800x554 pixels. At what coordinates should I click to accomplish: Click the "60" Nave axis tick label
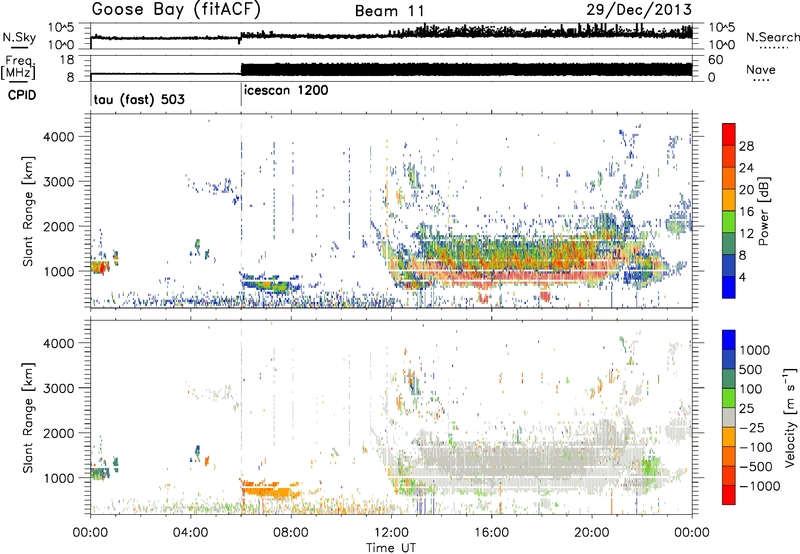click(x=716, y=60)
